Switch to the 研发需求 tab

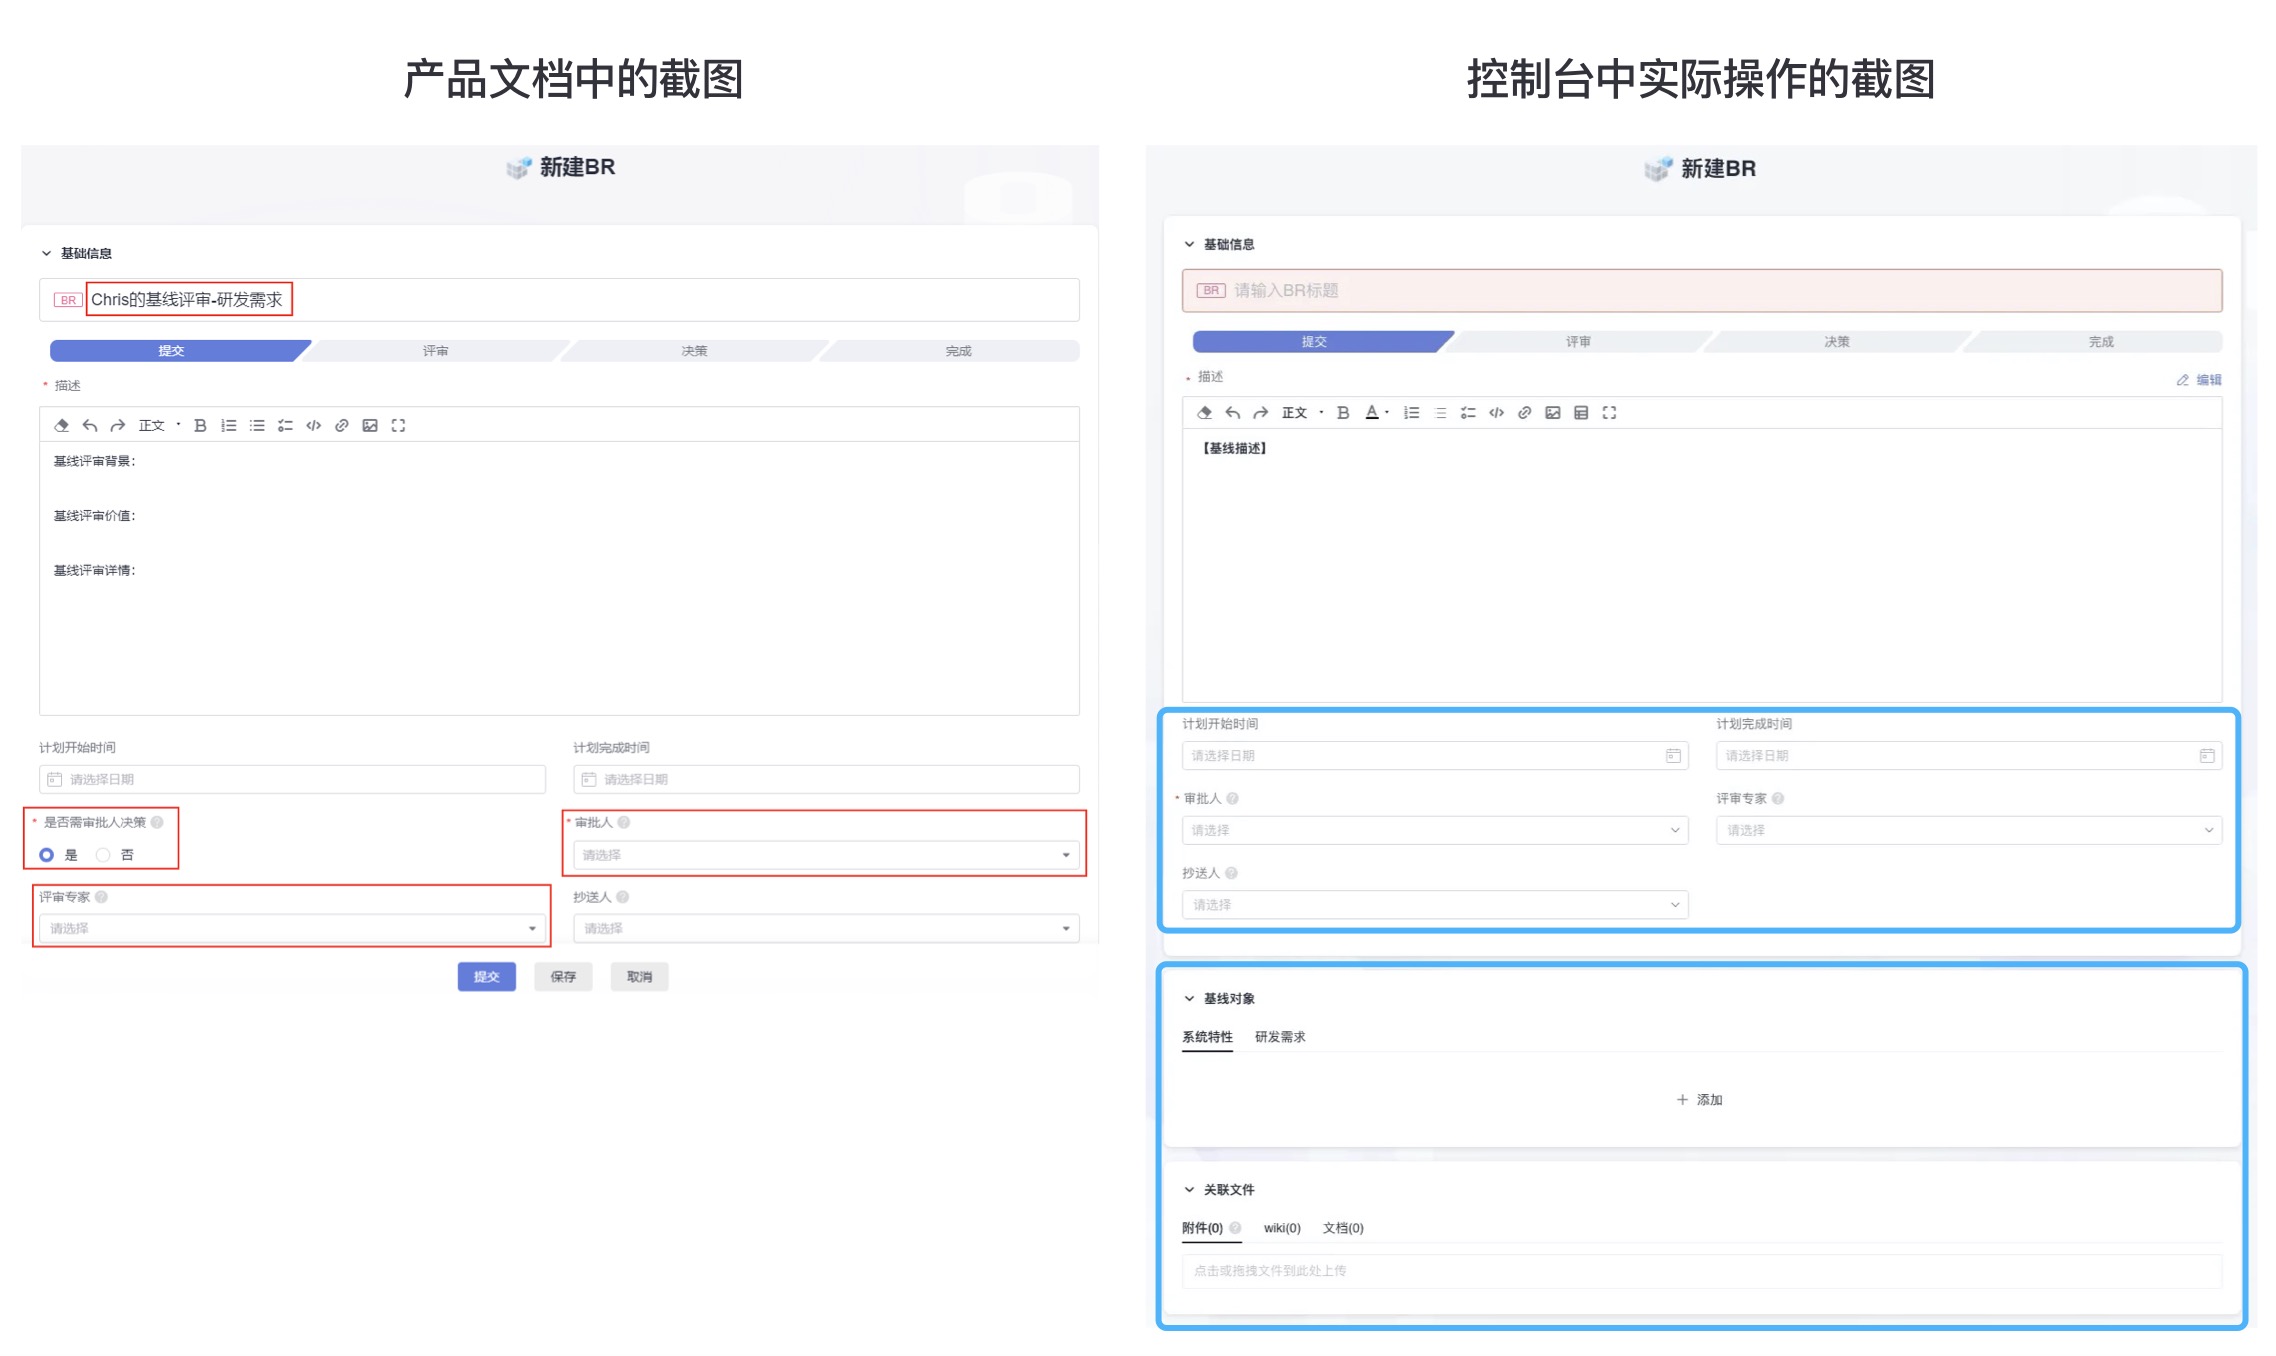click(1280, 1037)
